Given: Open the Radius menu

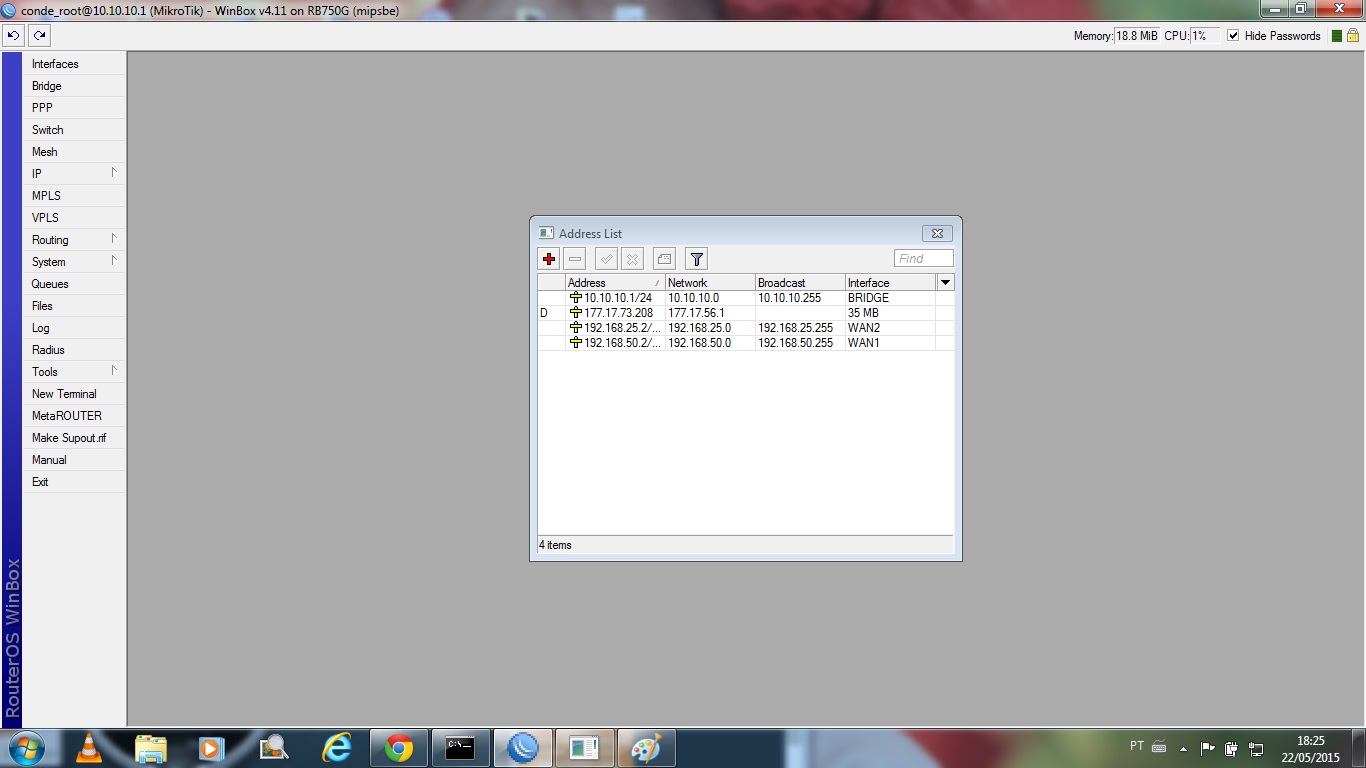Looking at the screenshot, I should [74, 350].
